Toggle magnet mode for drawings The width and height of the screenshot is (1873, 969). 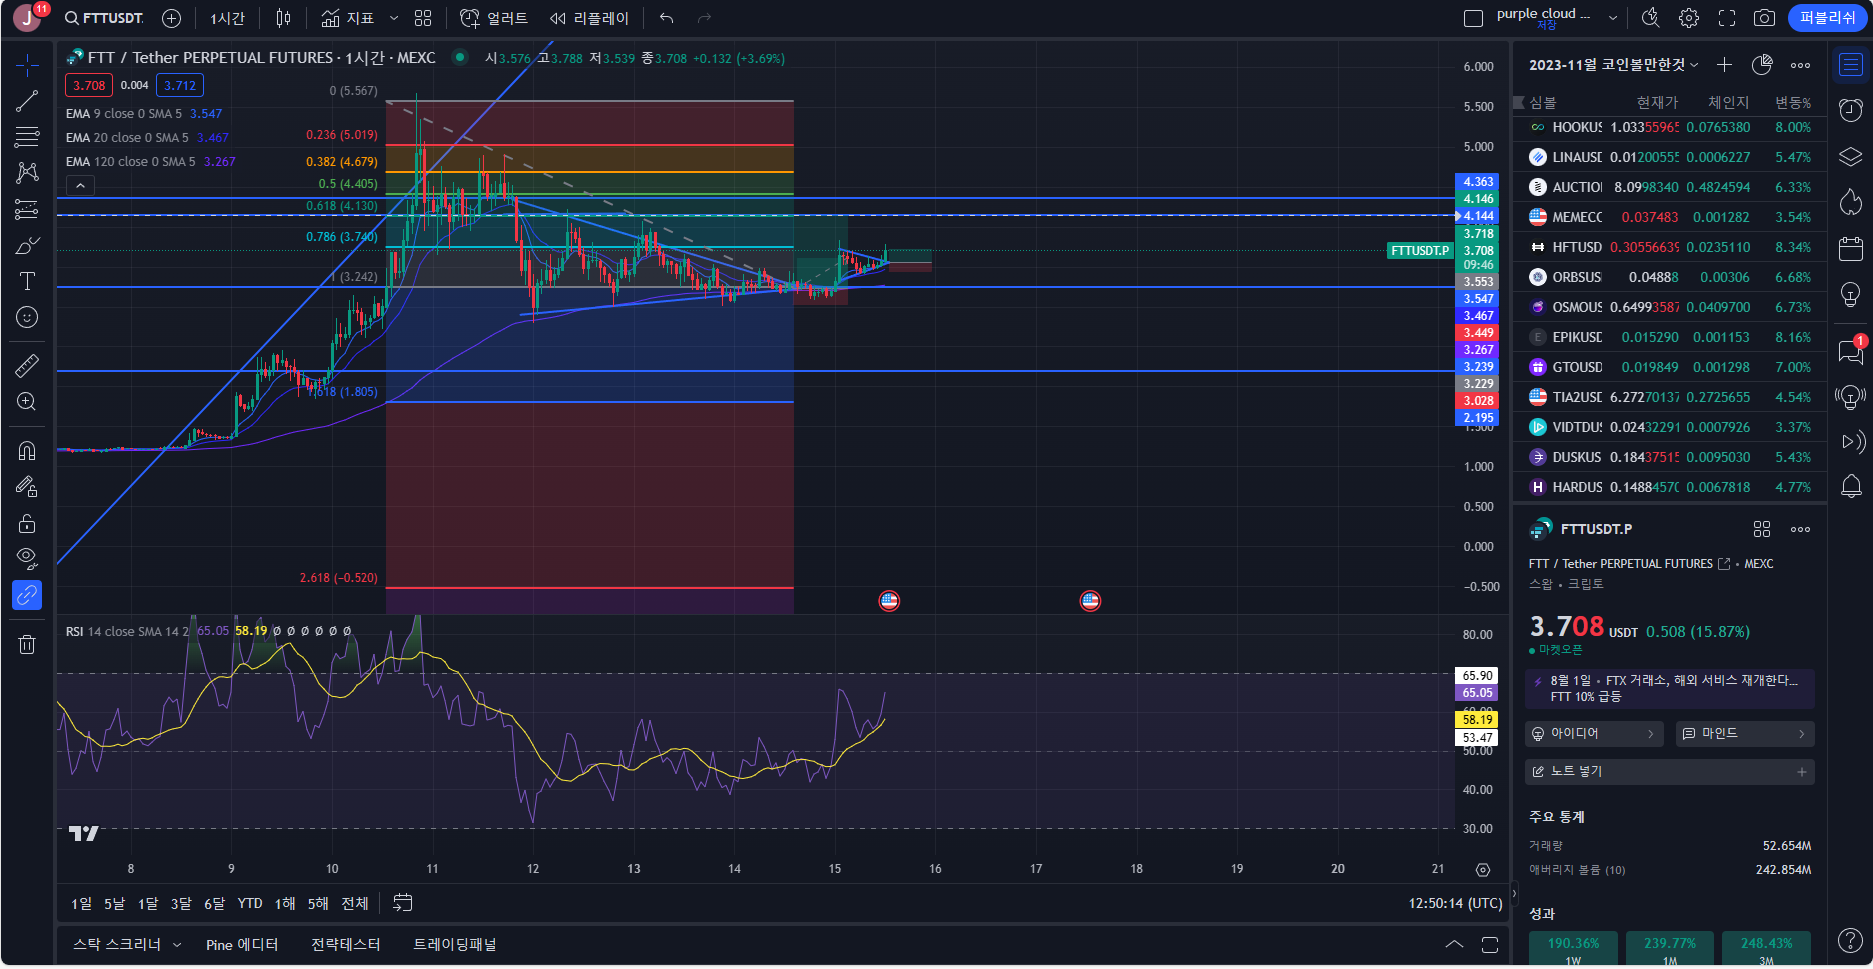point(27,450)
